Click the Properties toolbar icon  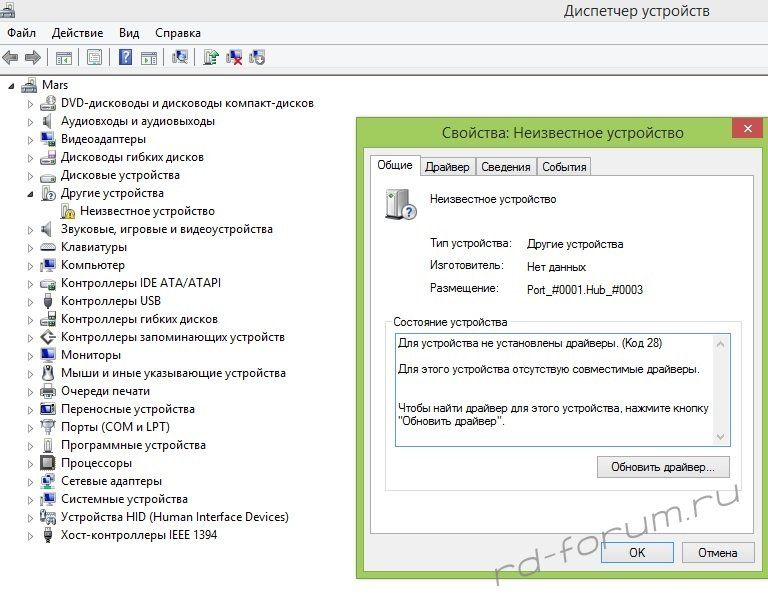(94, 57)
